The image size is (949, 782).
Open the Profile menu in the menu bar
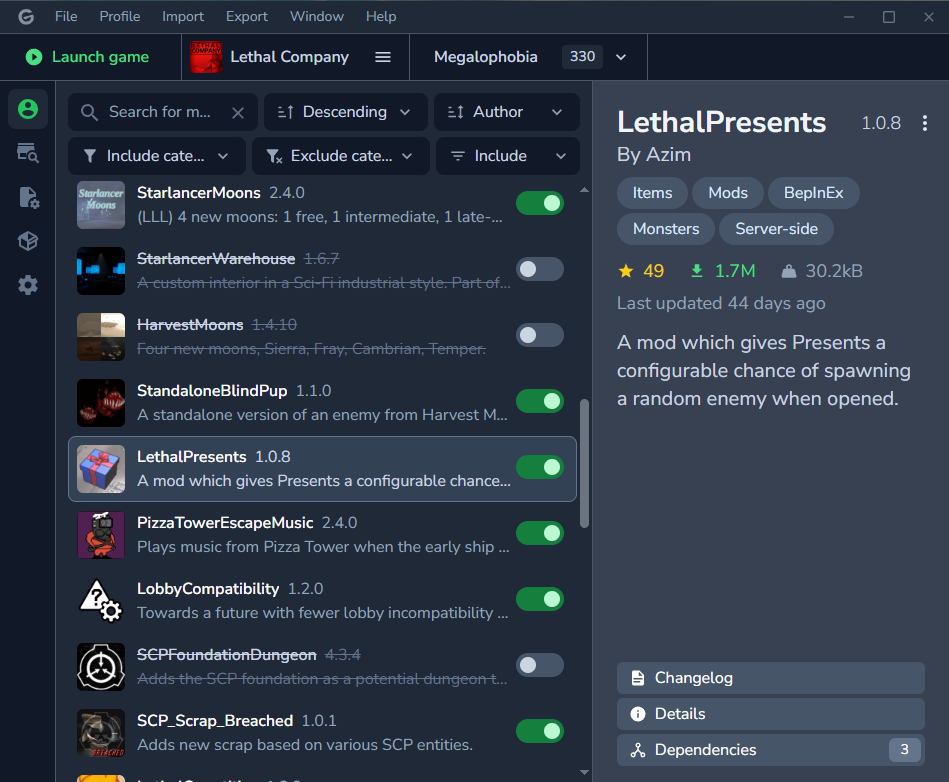click(119, 16)
